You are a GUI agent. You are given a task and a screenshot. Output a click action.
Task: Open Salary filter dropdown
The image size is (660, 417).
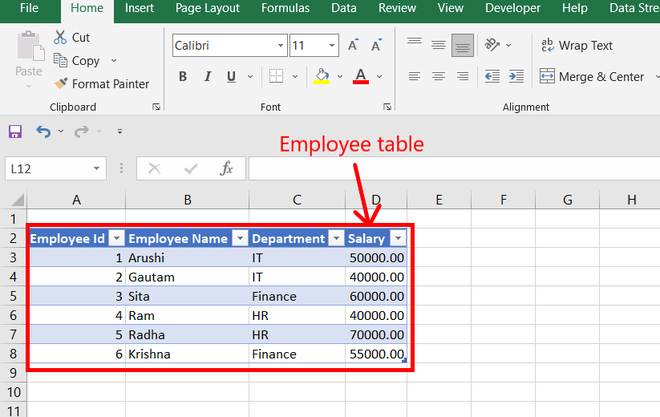point(398,239)
